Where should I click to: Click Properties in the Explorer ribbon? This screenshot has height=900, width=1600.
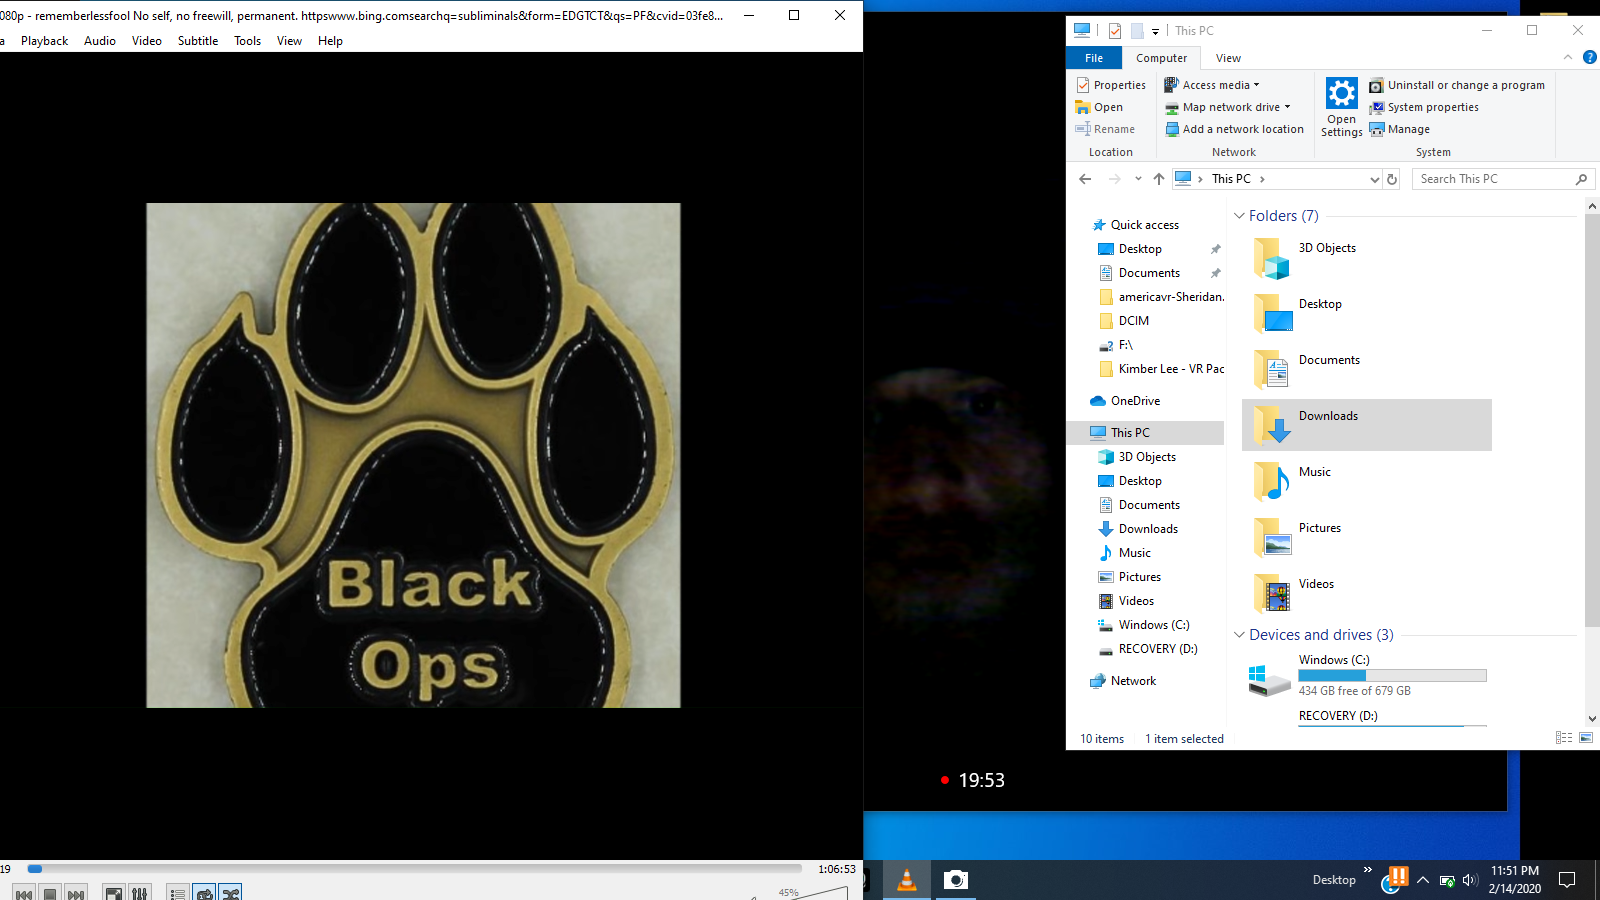[1111, 85]
